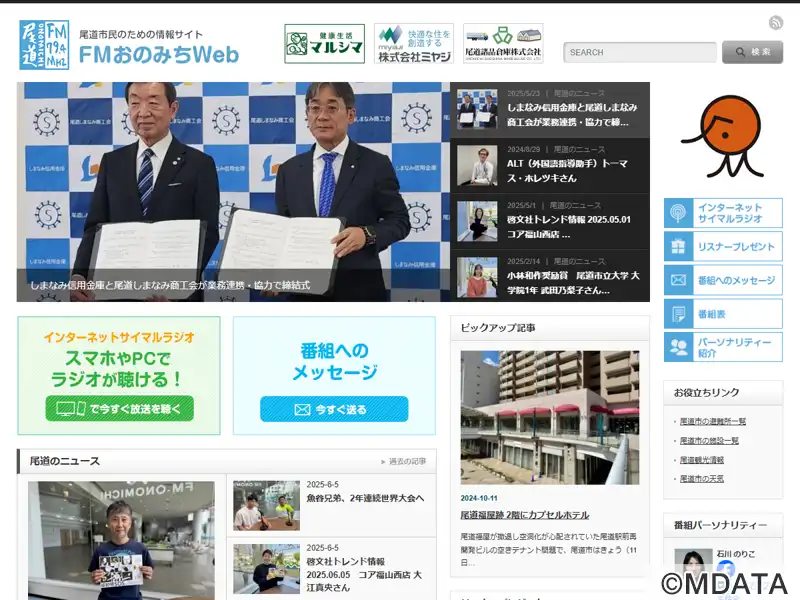Image resolution: width=800 pixels, height=600 pixels.
Task: Click 2024-10-11 pickup article date
Action: click(x=479, y=498)
